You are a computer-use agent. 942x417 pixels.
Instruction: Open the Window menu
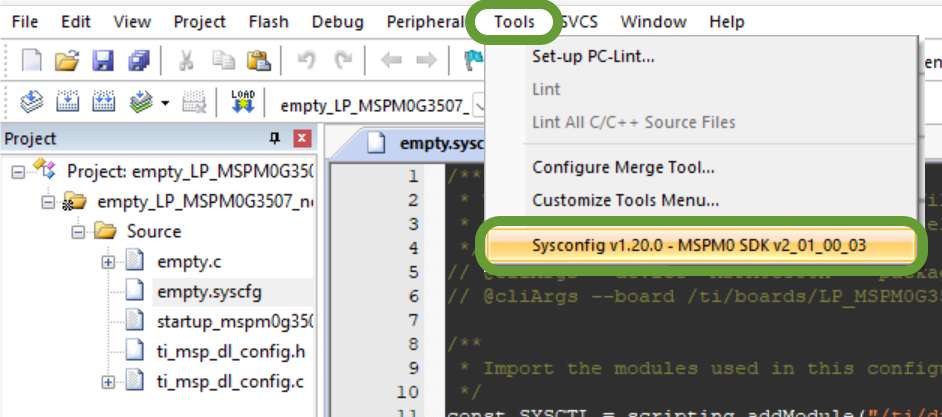[x=654, y=22]
